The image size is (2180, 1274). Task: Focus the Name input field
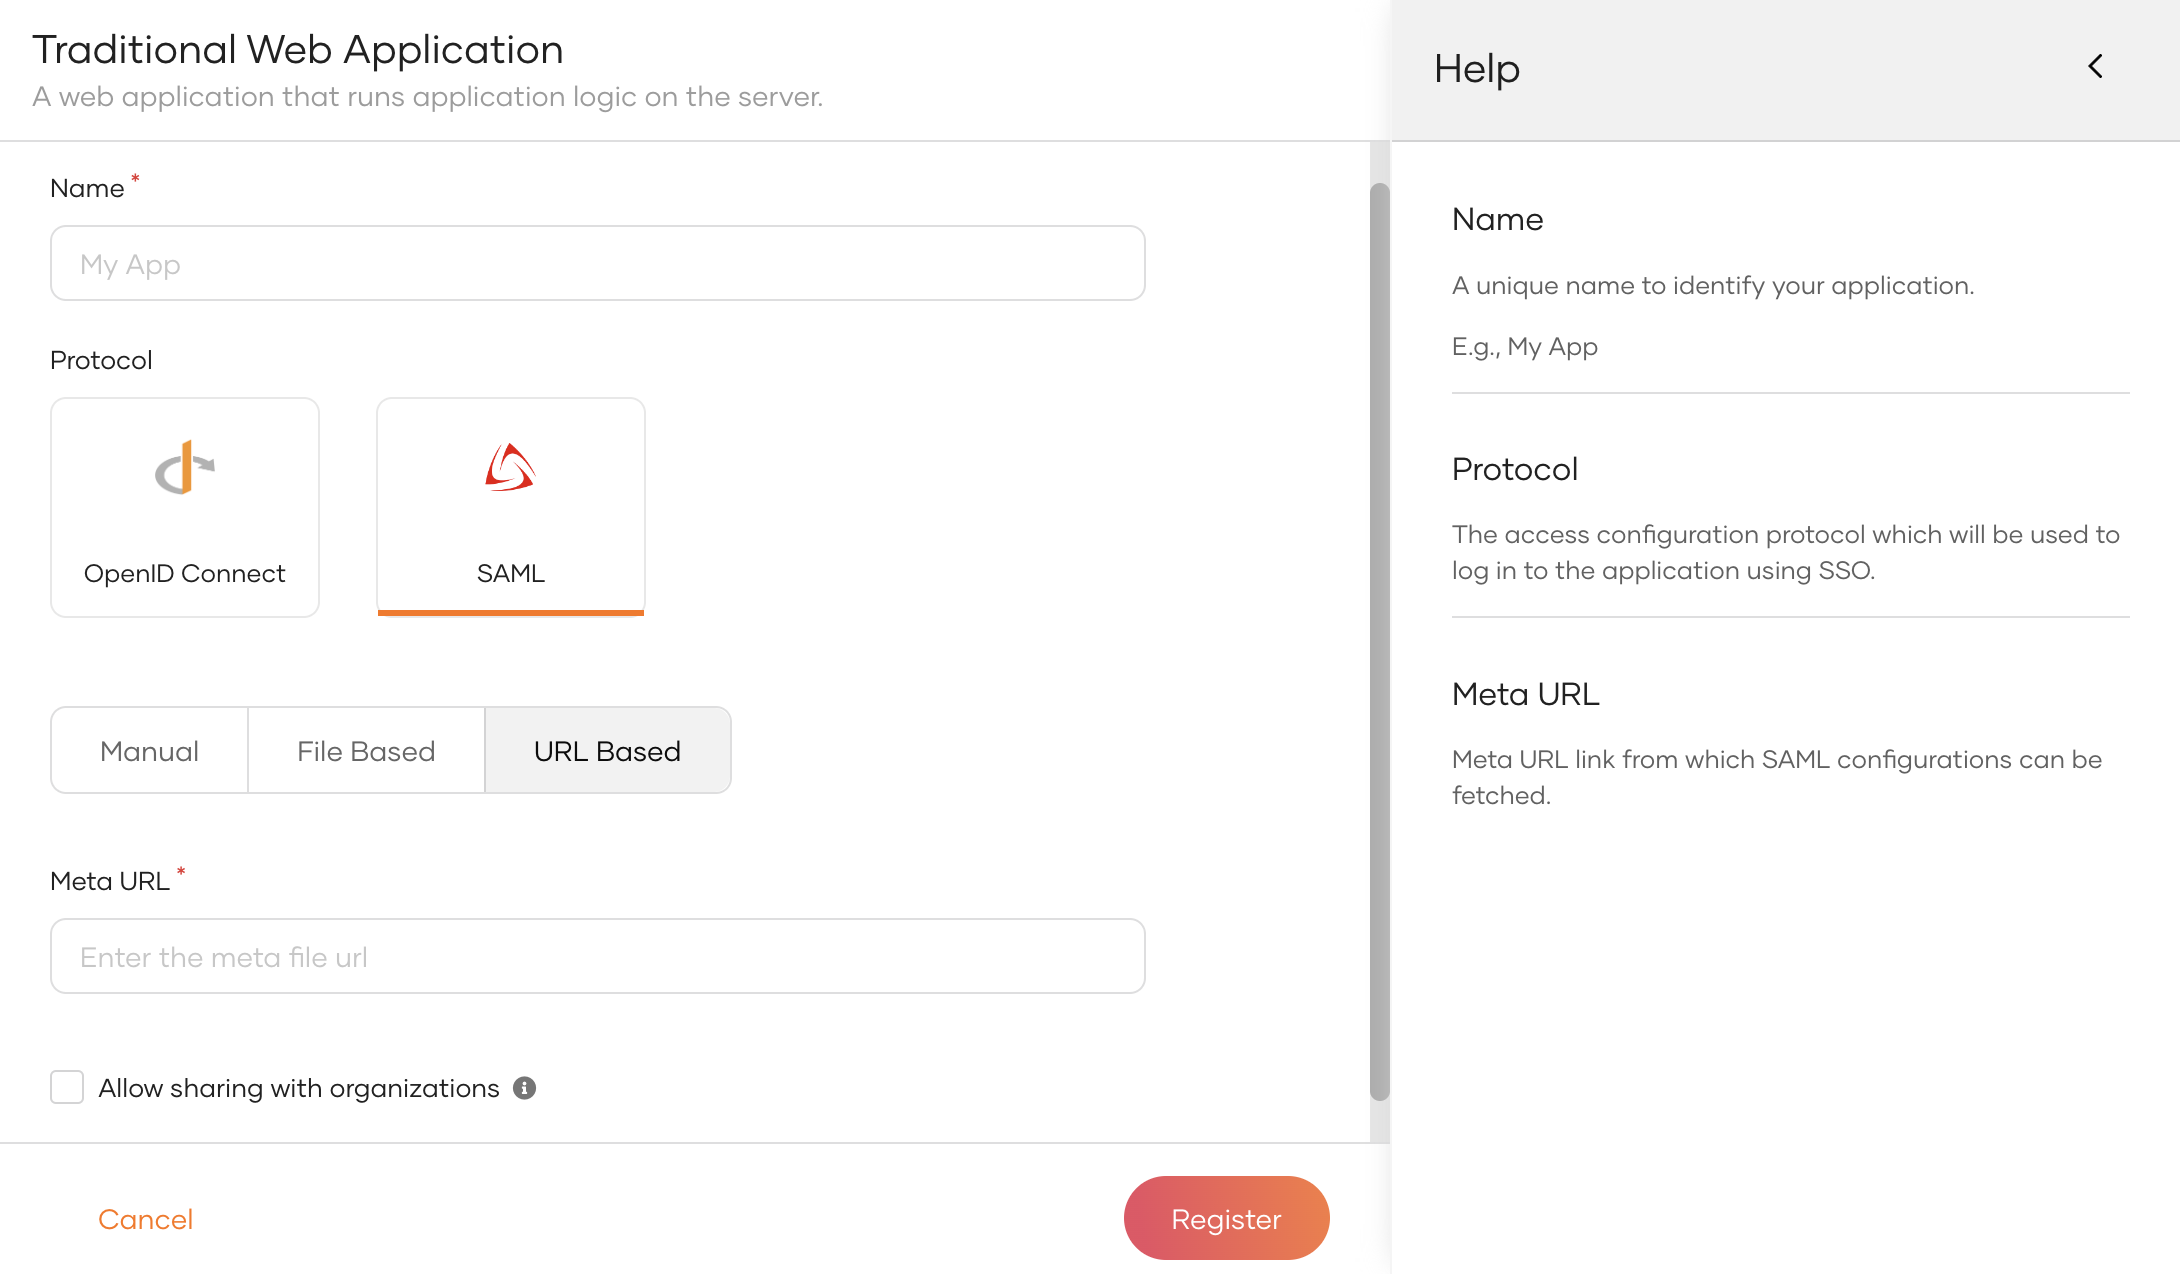point(598,263)
